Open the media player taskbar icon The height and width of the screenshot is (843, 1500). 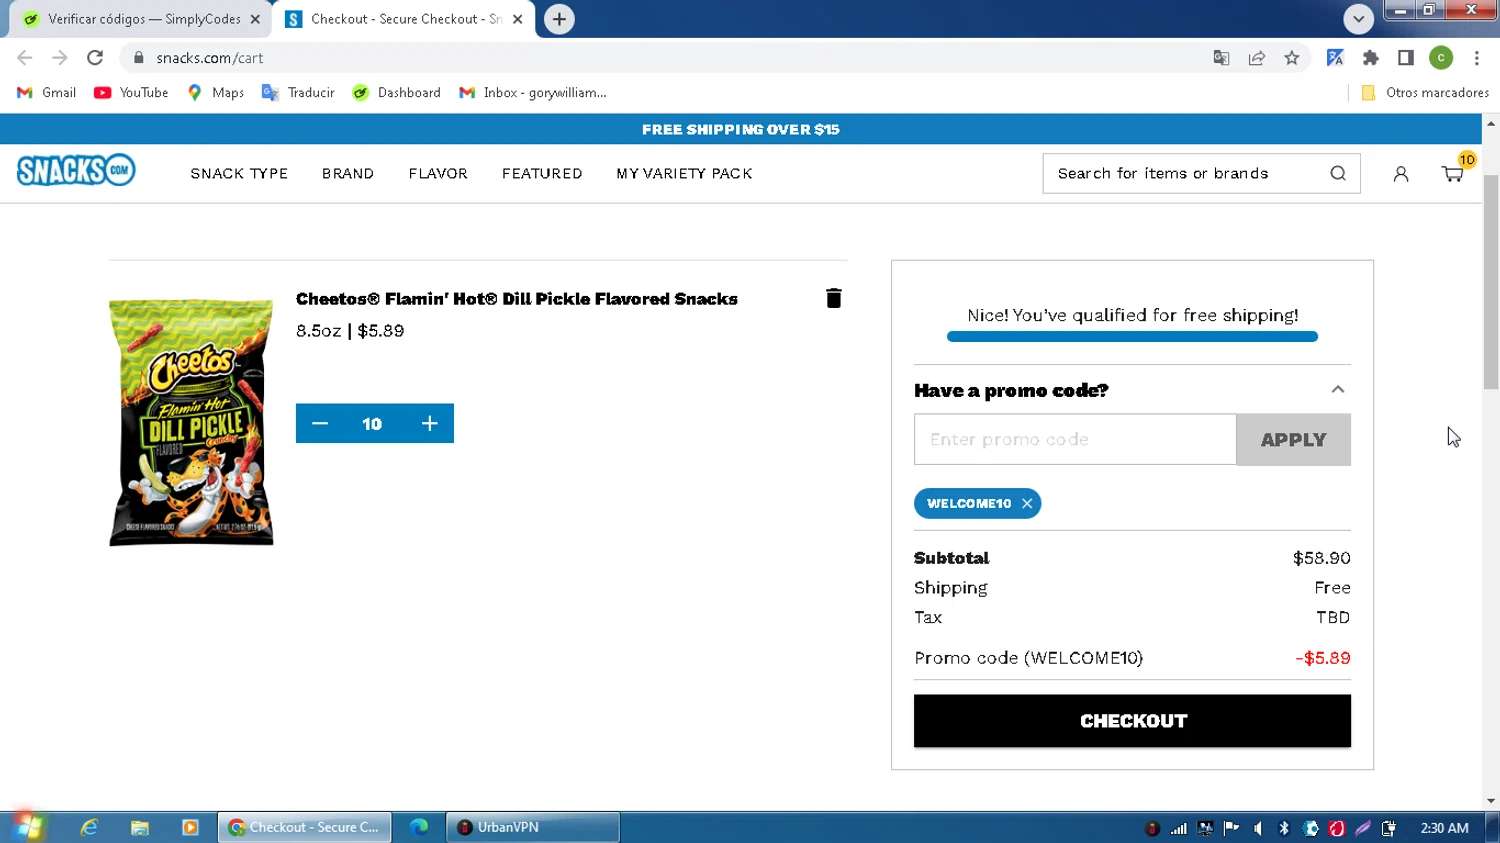(190, 827)
